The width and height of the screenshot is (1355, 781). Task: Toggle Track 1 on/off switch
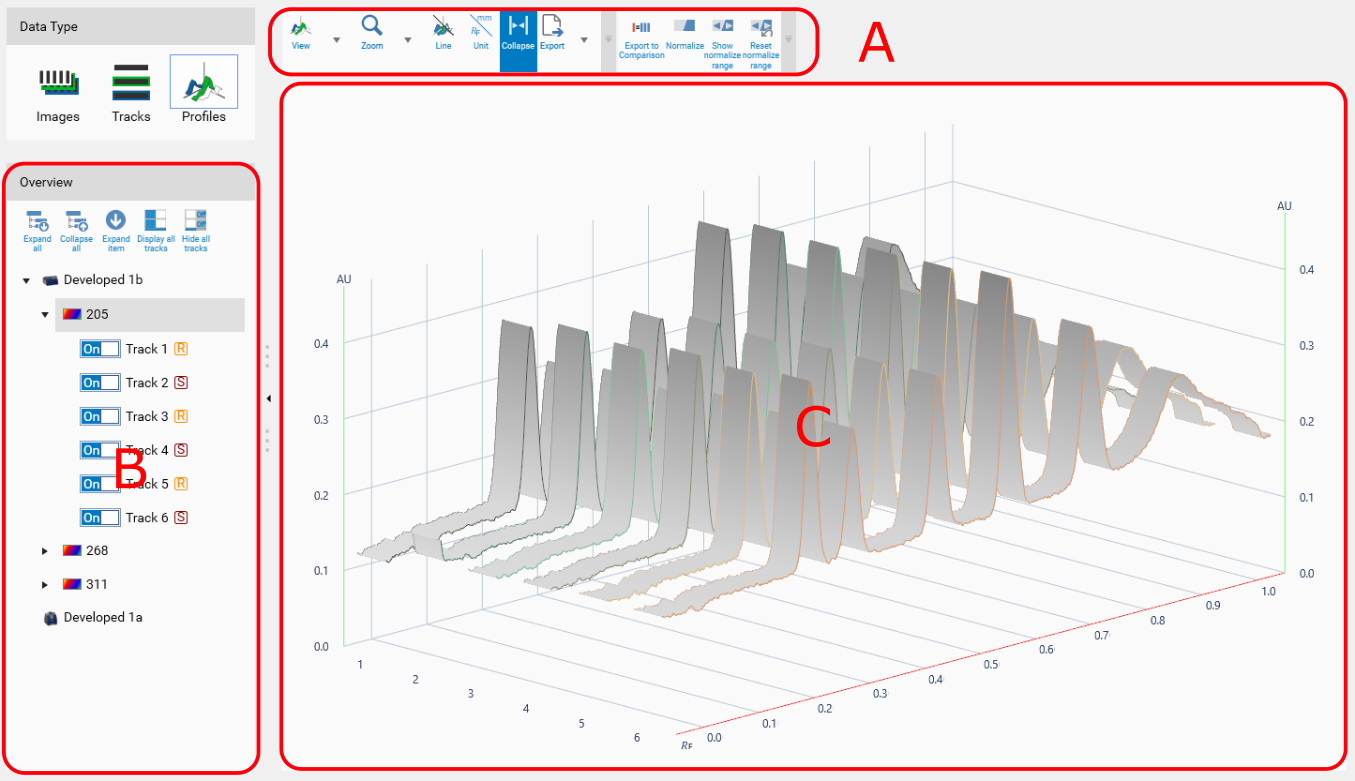point(99,349)
